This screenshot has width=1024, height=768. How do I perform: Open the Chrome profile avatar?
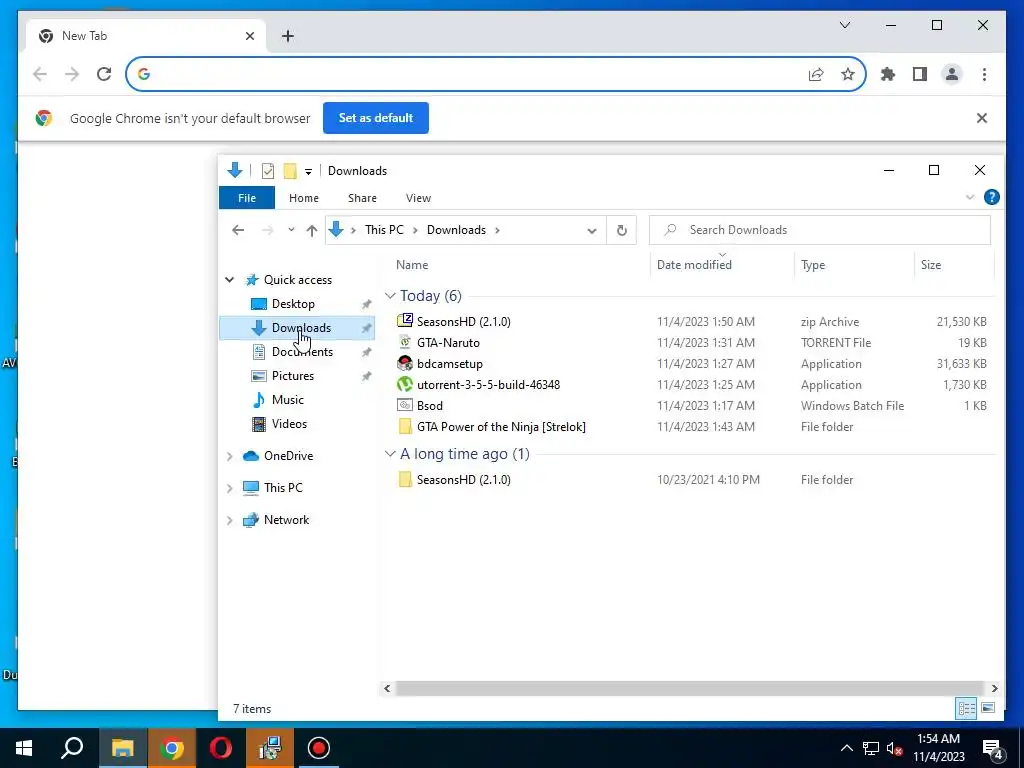click(952, 74)
